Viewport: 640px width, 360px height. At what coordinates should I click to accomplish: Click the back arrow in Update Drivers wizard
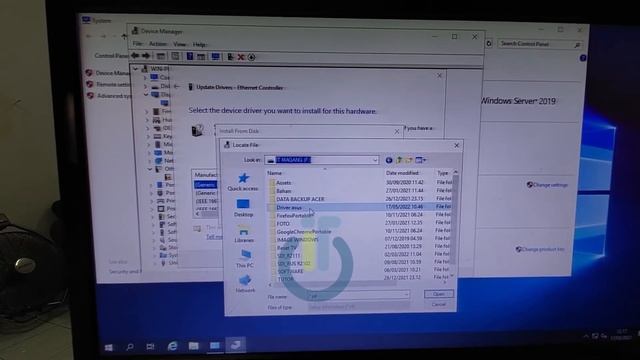177,87
